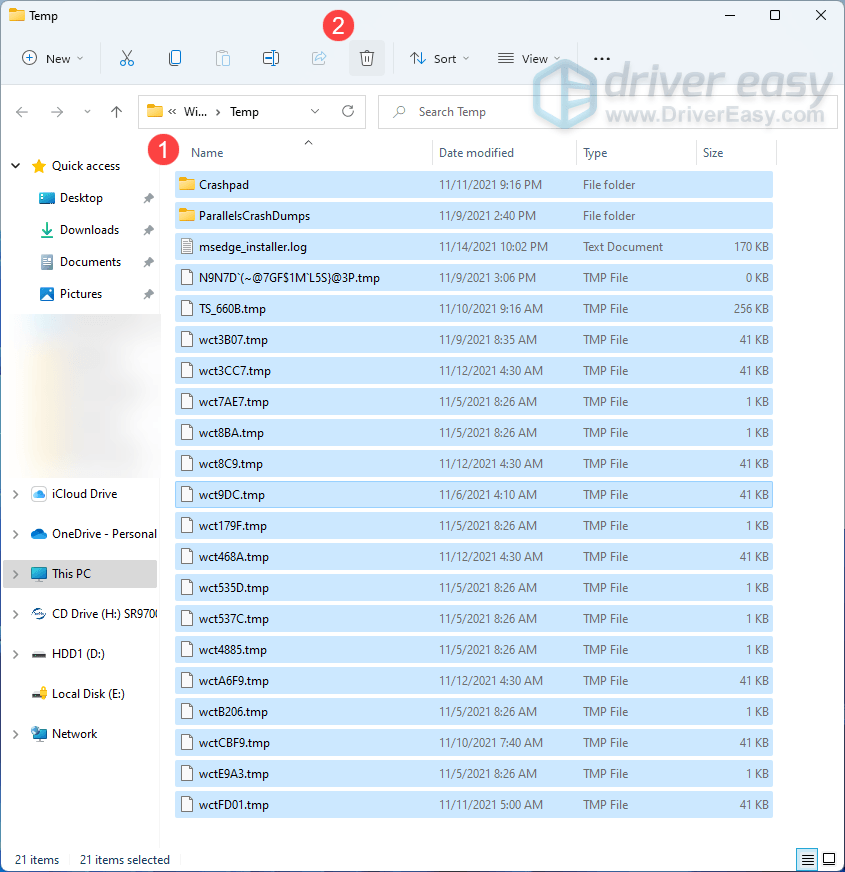Select file wct535D.tmp

pyautogui.click(x=473, y=588)
